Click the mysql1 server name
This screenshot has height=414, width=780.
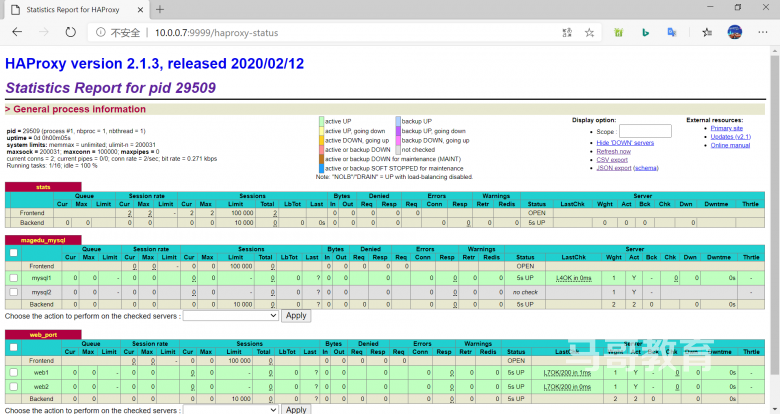(41, 278)
